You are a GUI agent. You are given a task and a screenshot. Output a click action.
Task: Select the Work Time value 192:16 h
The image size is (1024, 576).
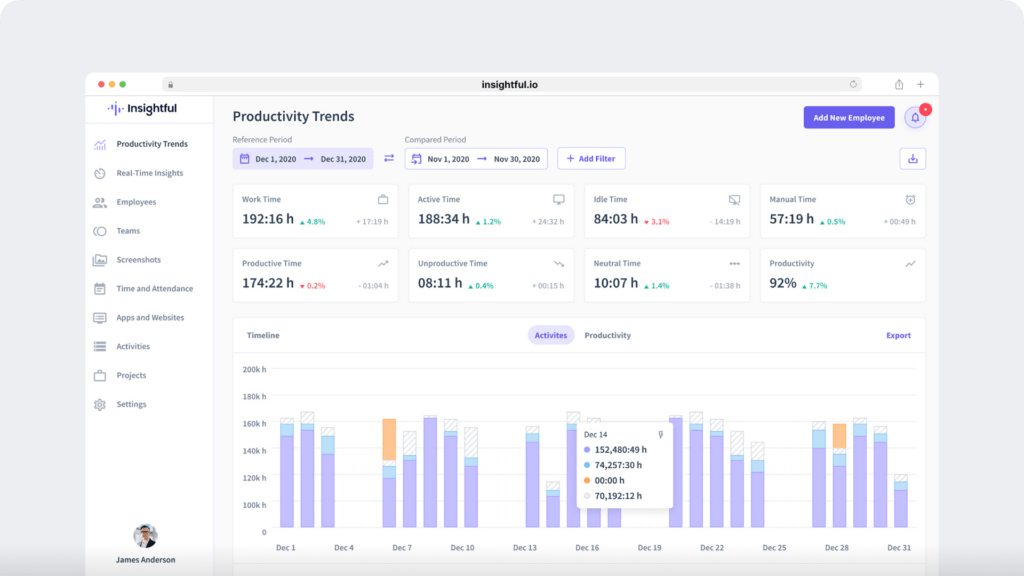pos(268,219)
